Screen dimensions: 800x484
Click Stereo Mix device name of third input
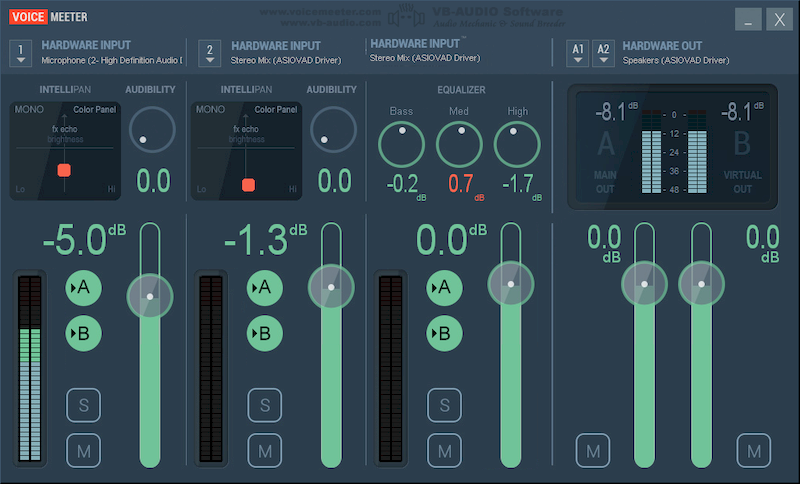click(x=425, y=58)
